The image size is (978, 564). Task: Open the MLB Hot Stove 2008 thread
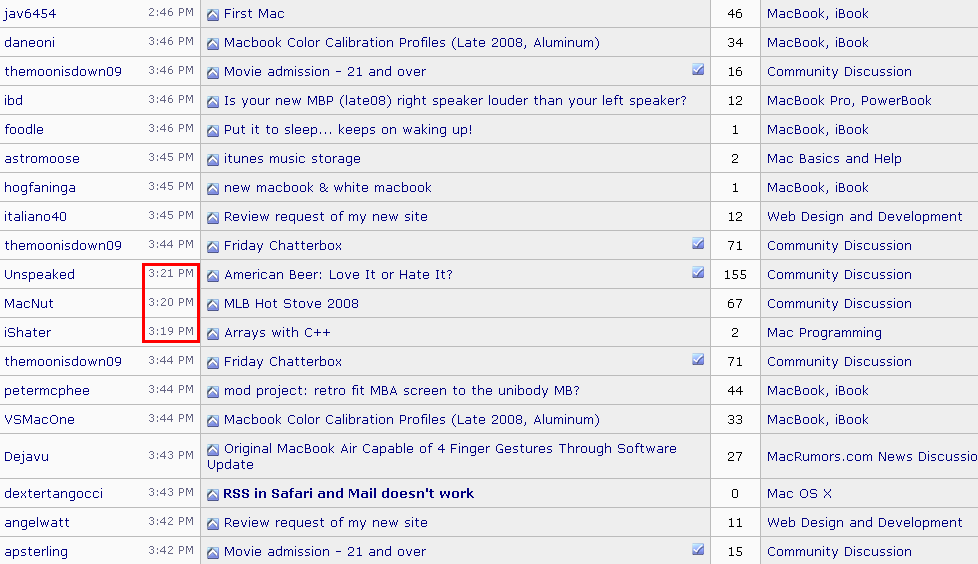(x=291, y=304)
